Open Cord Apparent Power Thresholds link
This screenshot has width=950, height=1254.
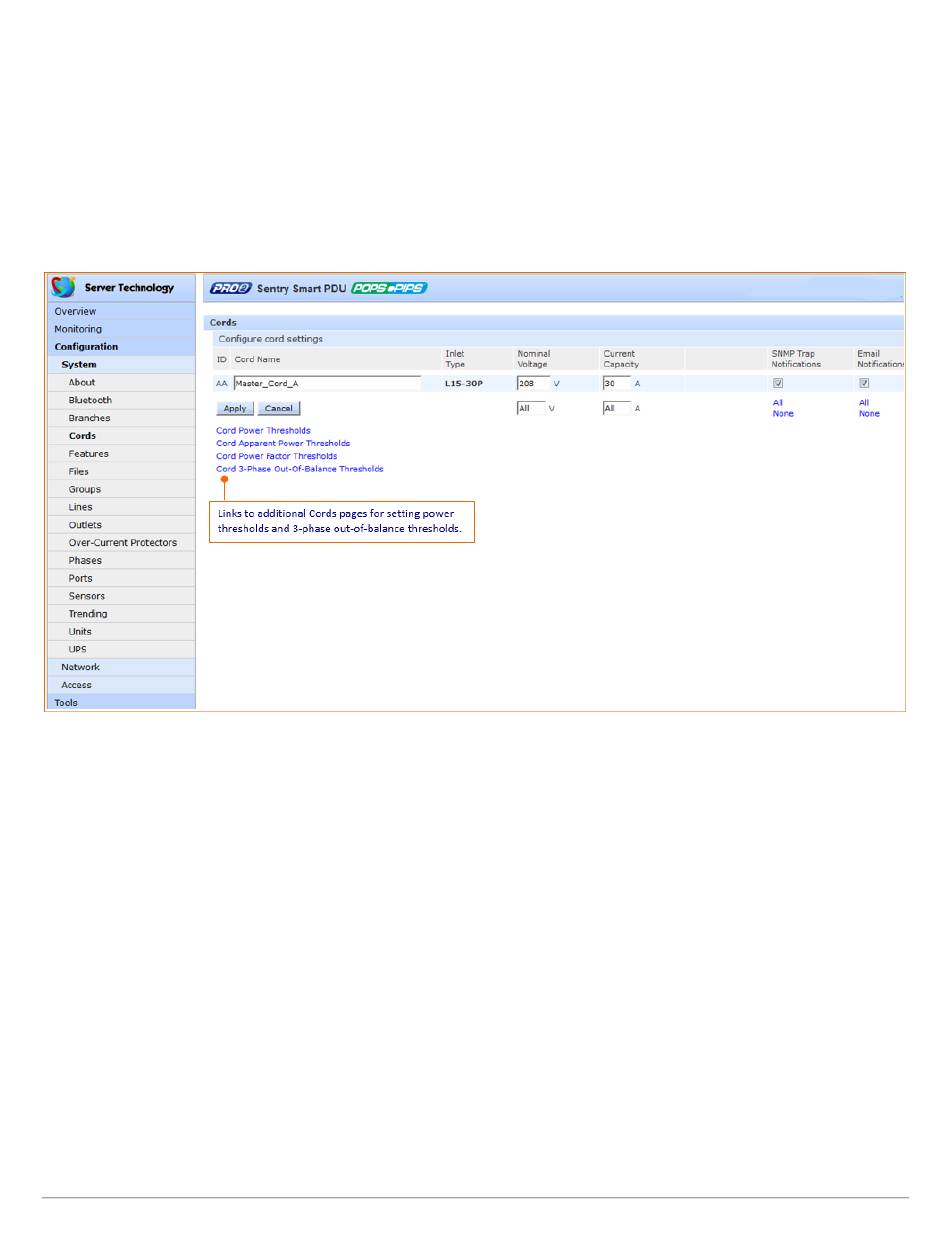tap(283, 443)
